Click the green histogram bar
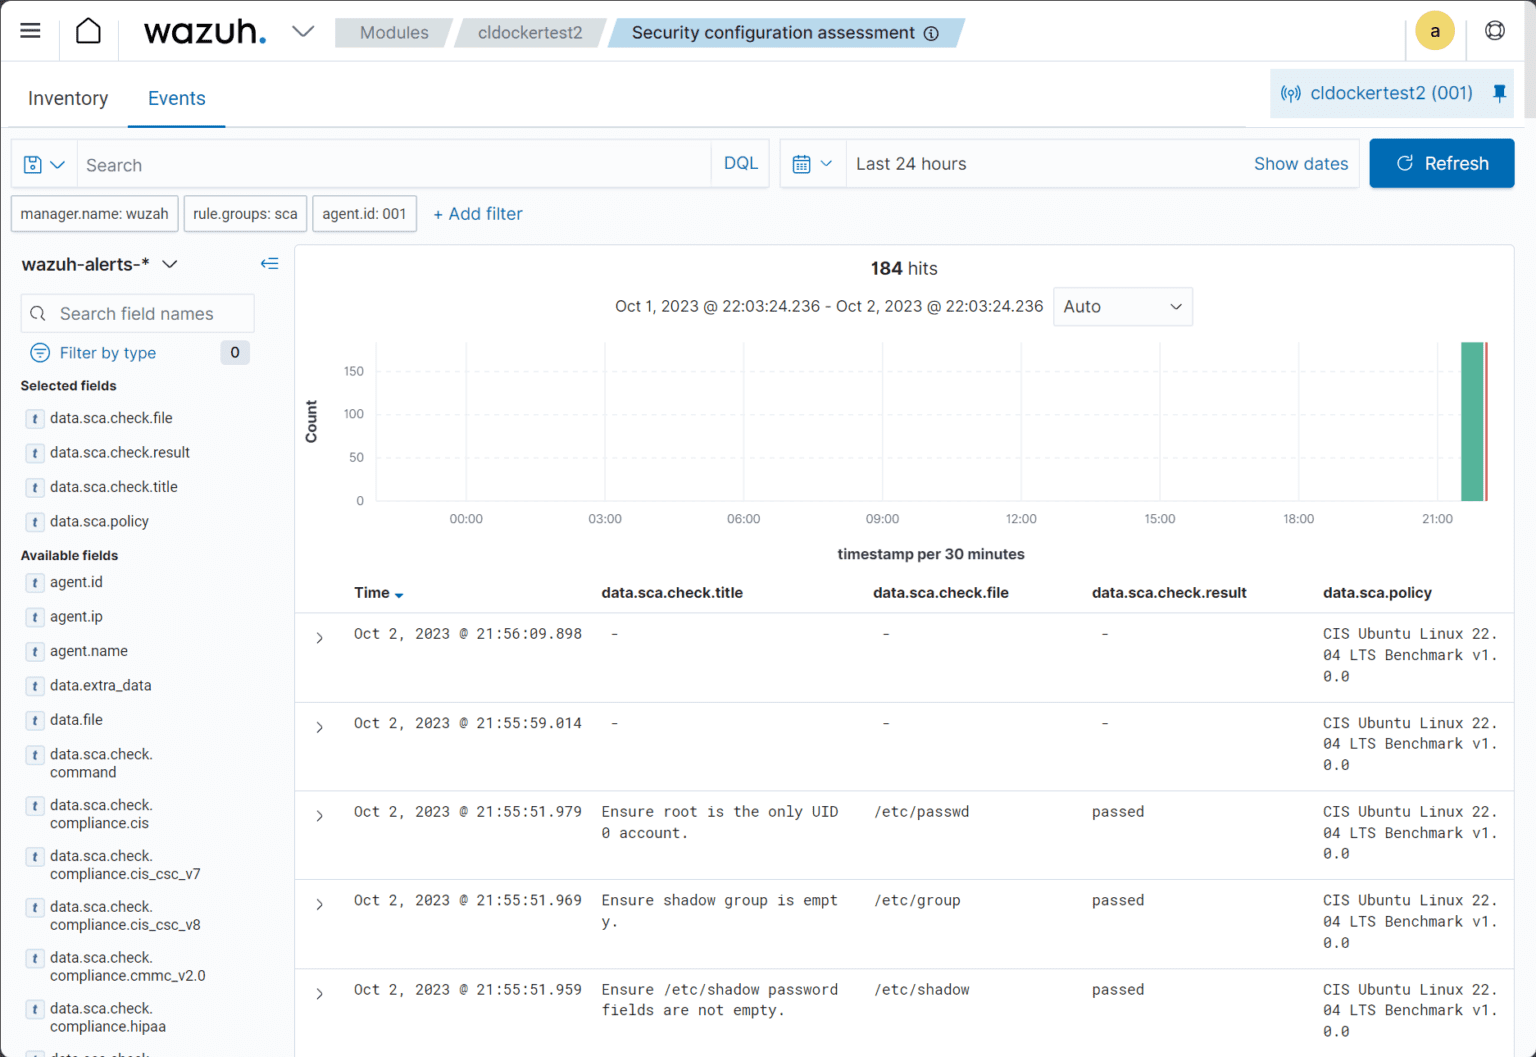The width and height of the screenshot is (1536, 1057). (x=1471, y=421)
